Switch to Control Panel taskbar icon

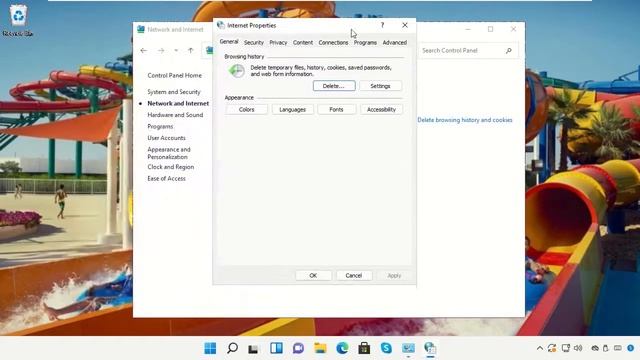[408, 348]
